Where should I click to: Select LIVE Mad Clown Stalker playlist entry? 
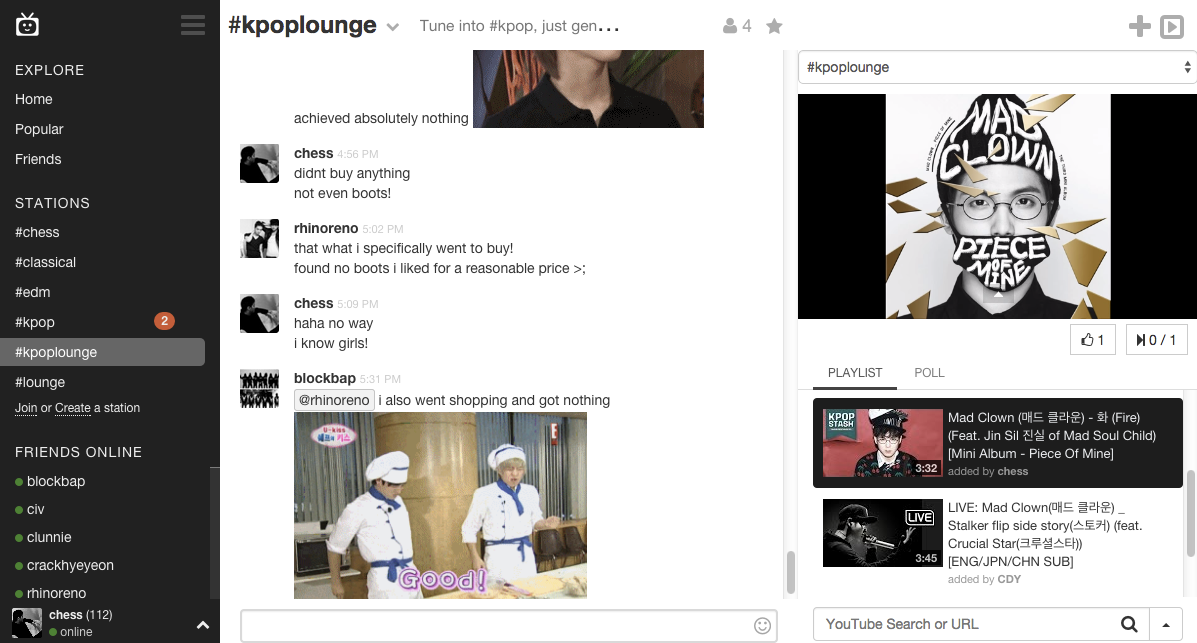pyautogui.click(x=998, y=542)
